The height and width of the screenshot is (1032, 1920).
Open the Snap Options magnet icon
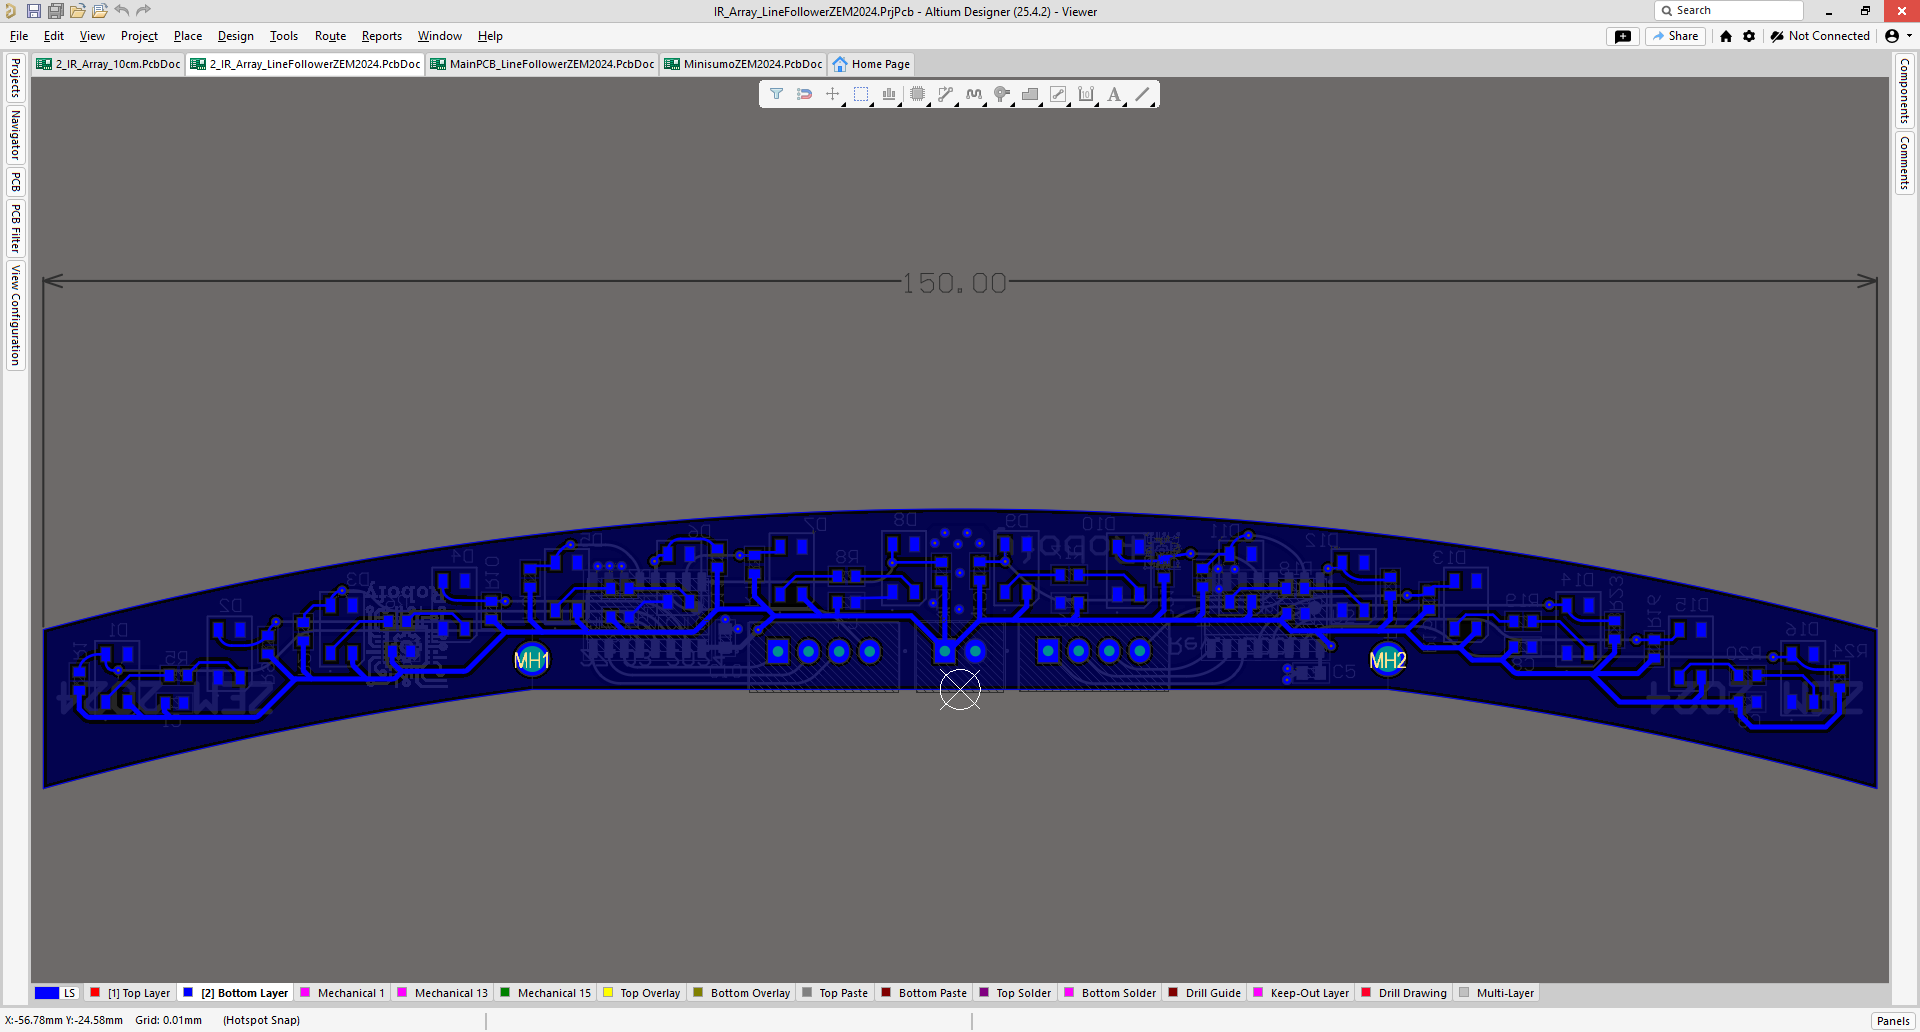804,94
